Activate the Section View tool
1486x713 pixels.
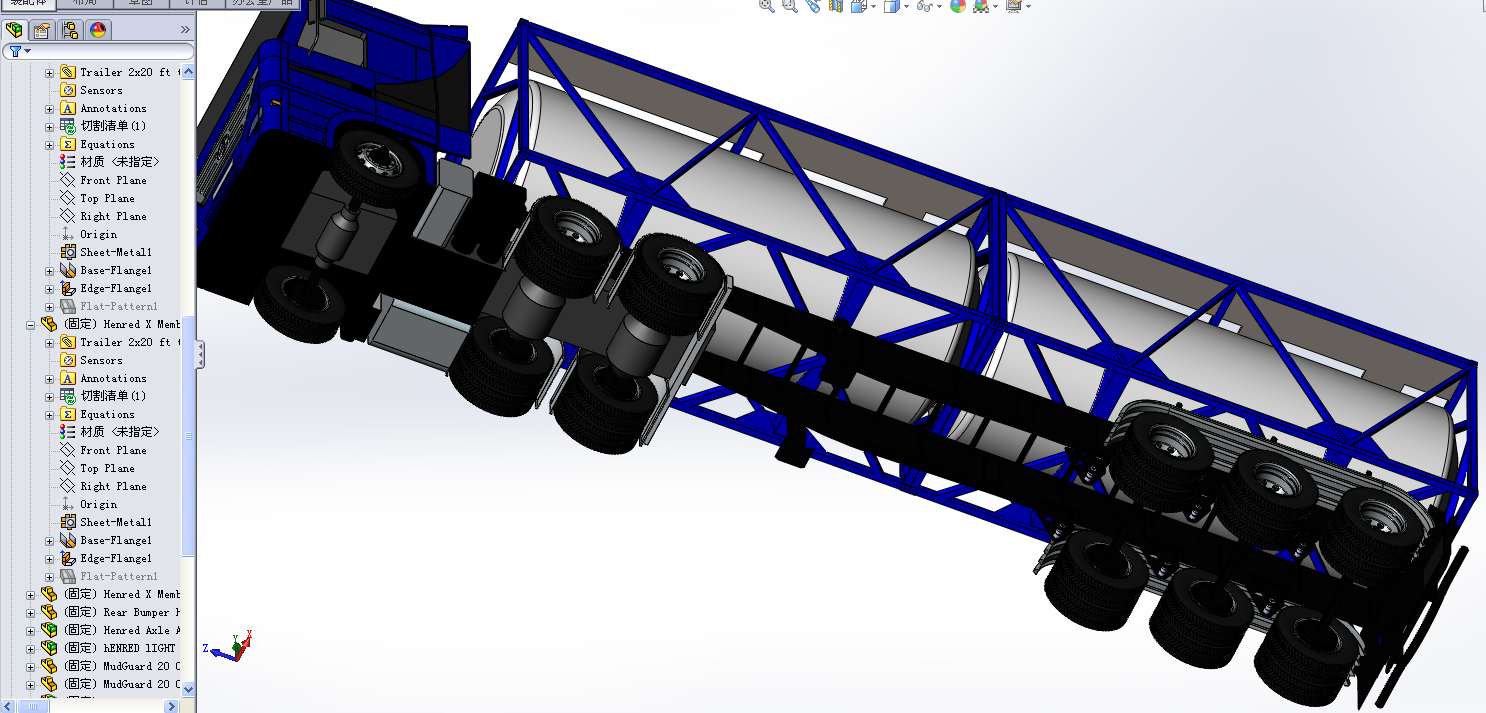(835, 6)
